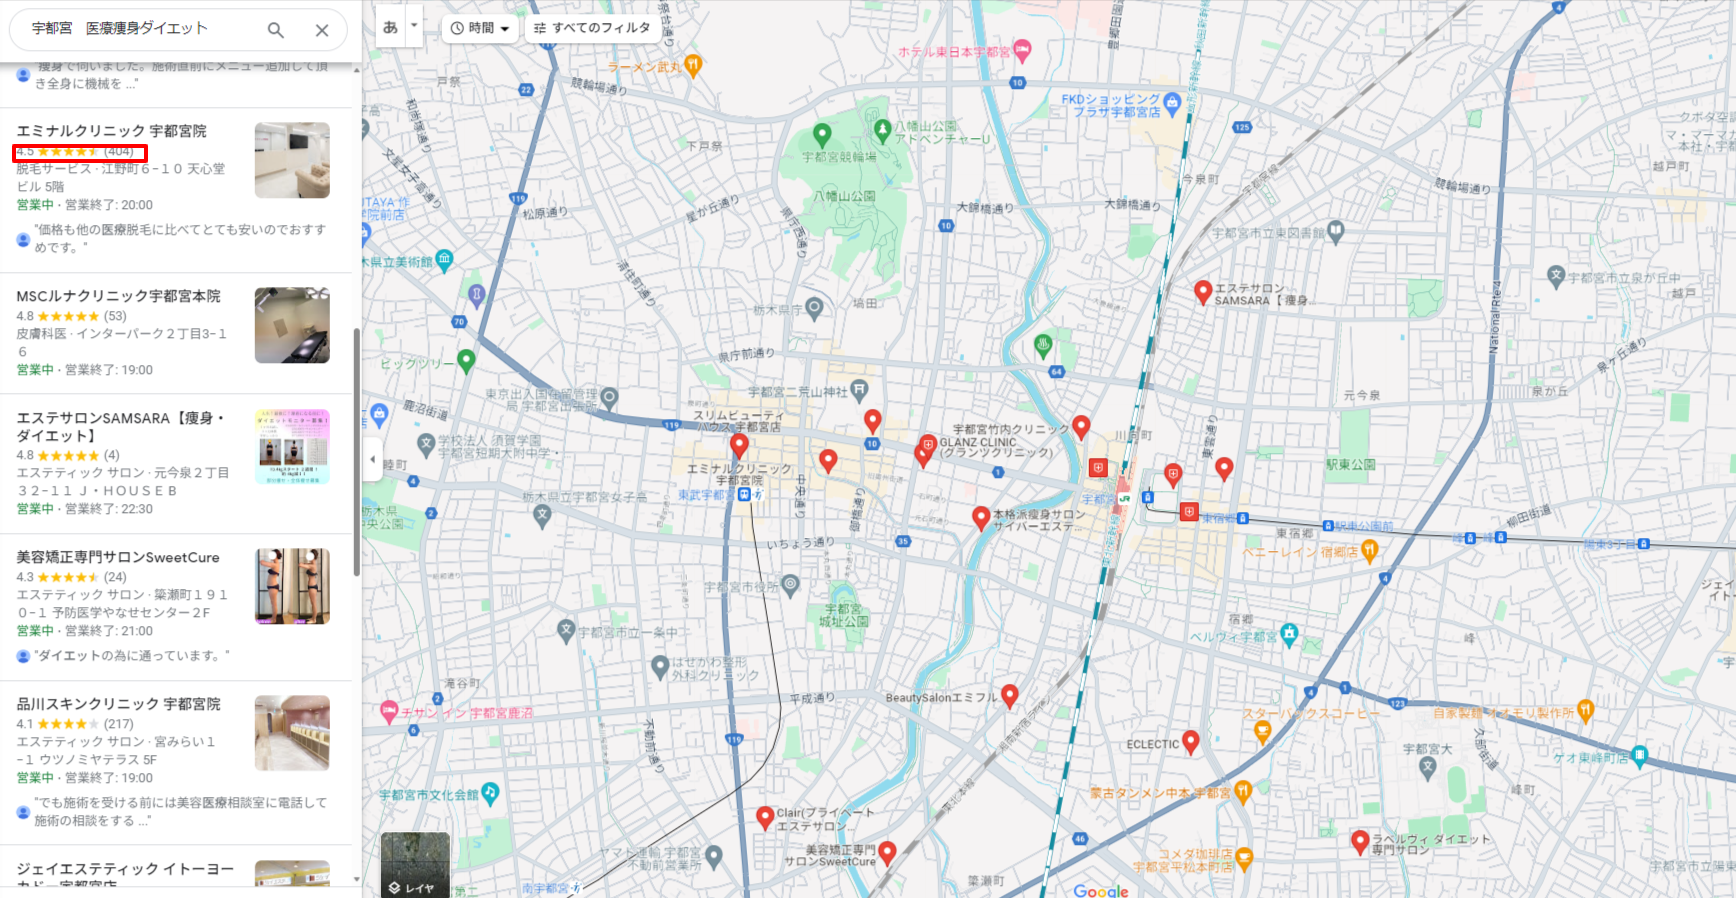Click review "ダイエットの為に通っています。"
This screenshot has width=1736, height=898.
(x=132, y=656)
